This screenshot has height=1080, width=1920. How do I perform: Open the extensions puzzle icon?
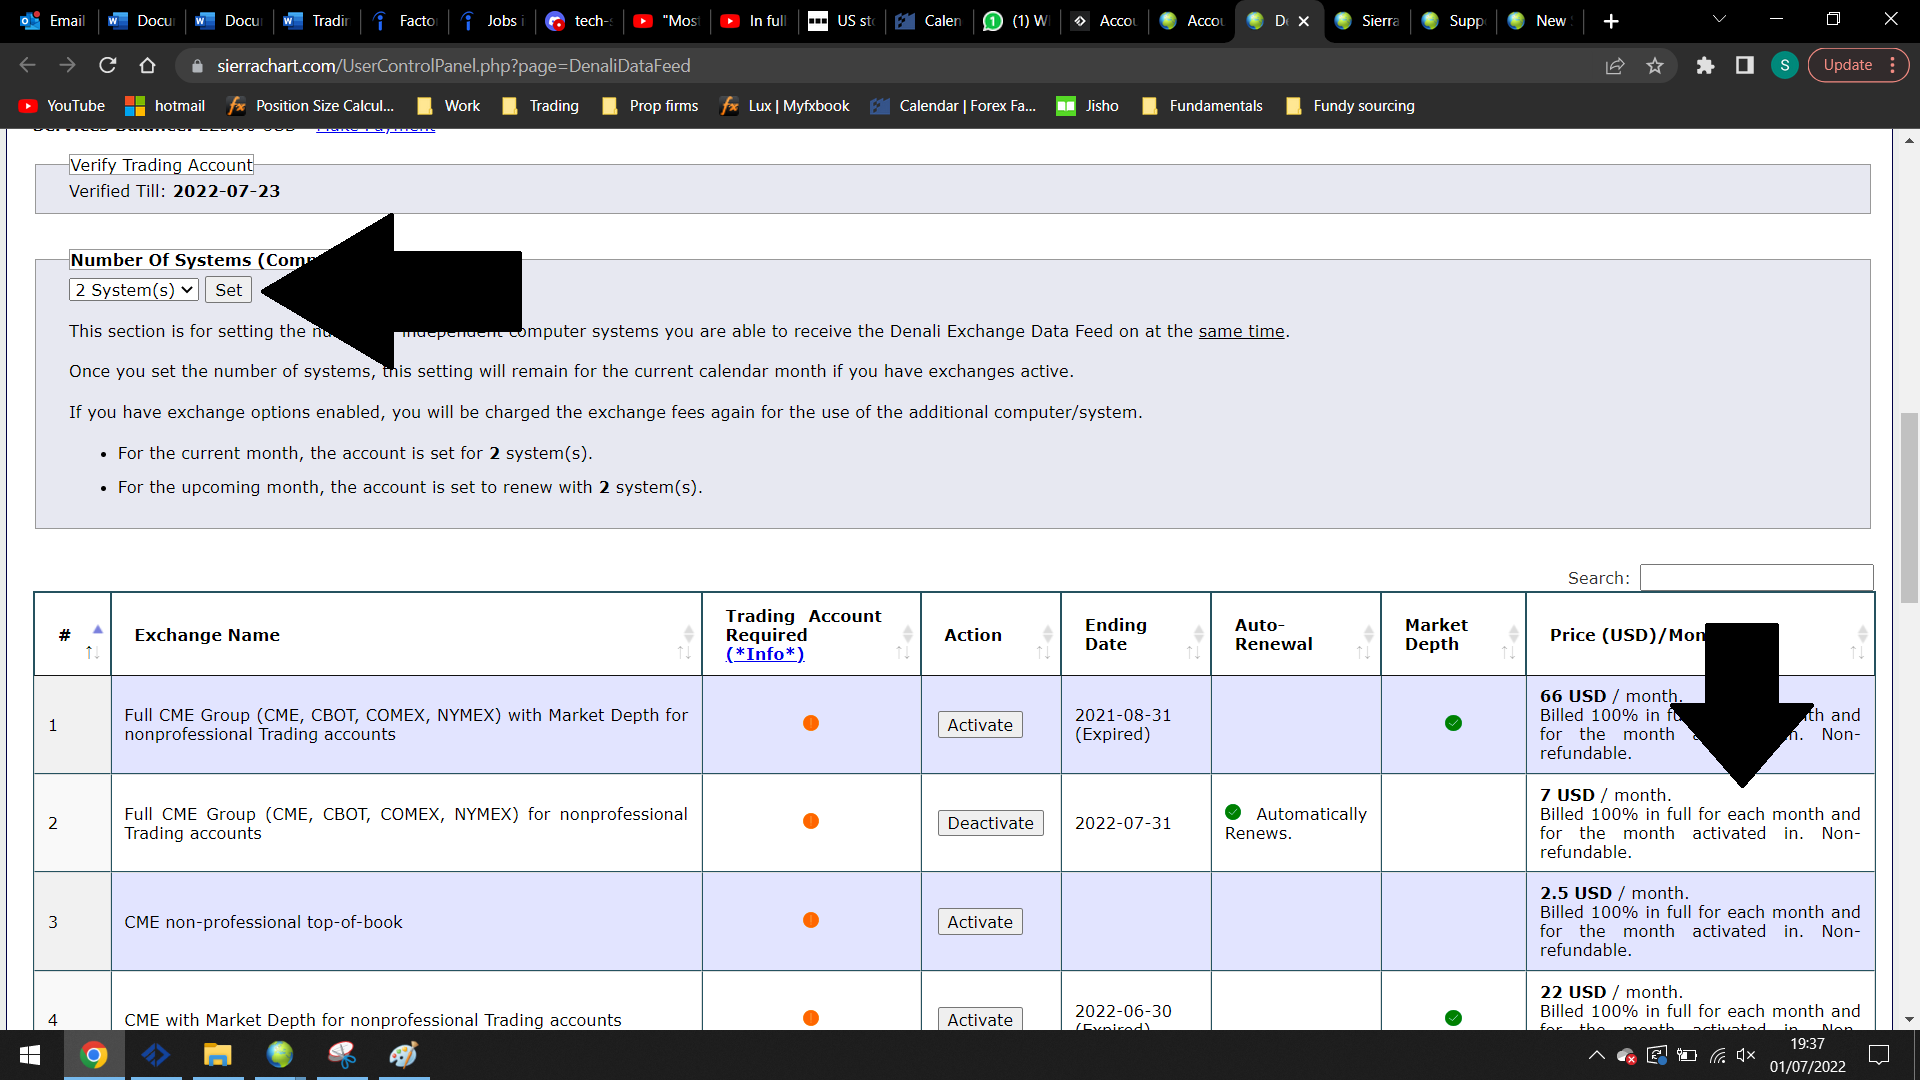[x=1705, y=66]
